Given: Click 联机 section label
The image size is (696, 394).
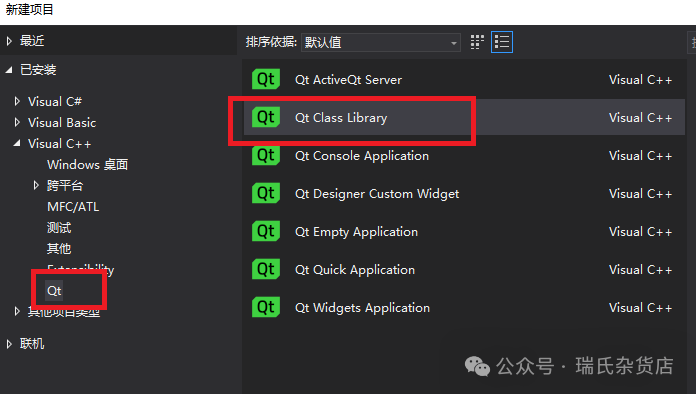Looking at the screenshot, I should pos(32,344).
